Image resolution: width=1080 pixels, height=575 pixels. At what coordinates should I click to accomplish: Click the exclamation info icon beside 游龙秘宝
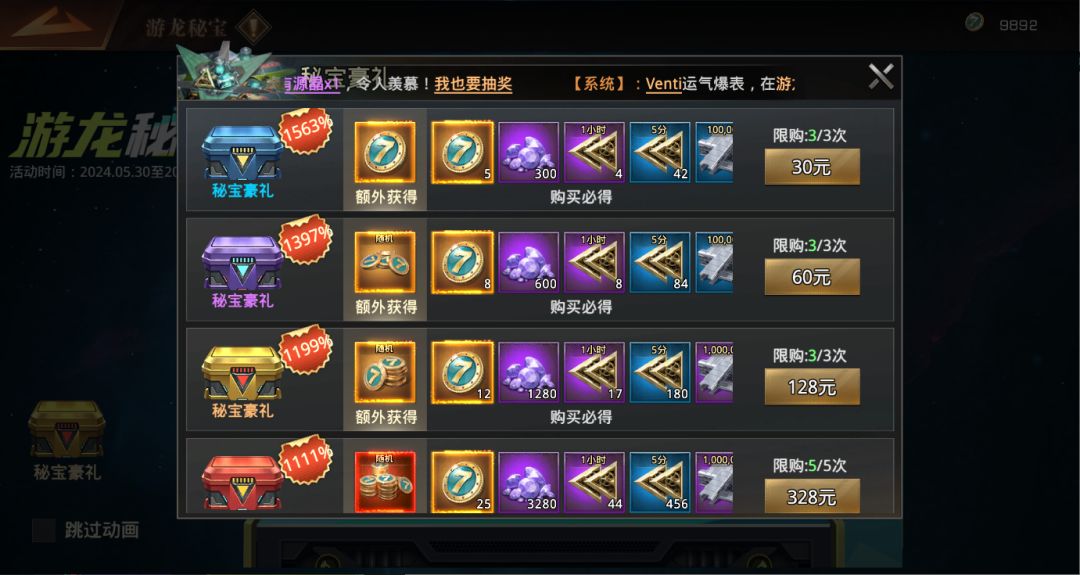[x=253, y=27]
